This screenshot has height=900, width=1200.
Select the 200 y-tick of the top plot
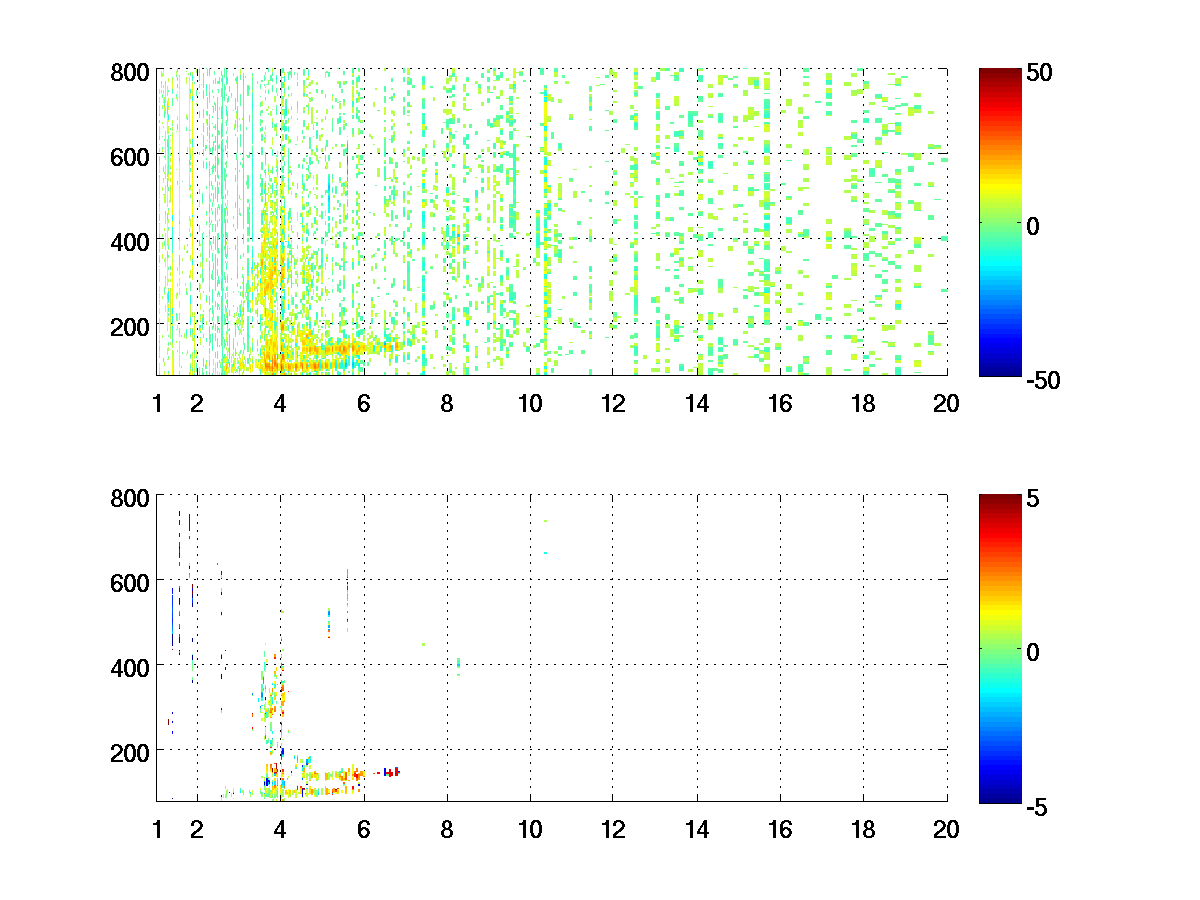click(x=131, y=326)
